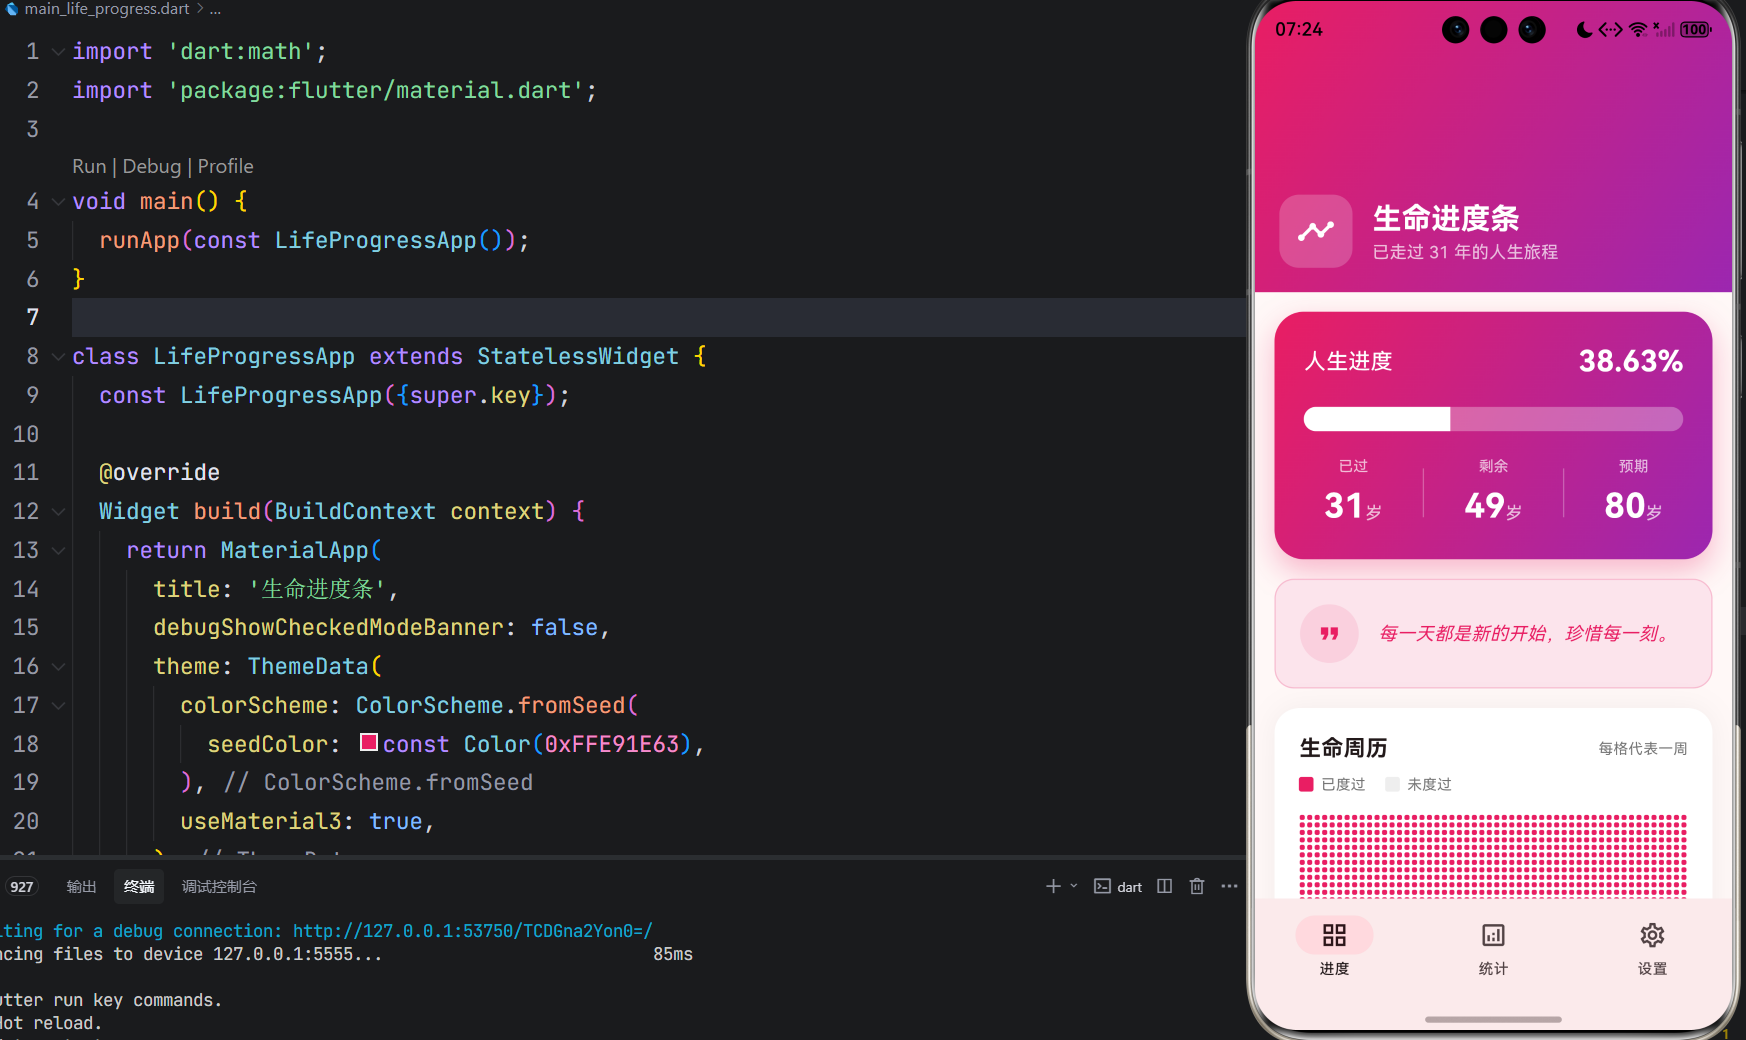Click the 剩余 49岁 stat
1746x1040 pixels.
click(1493, 492)
